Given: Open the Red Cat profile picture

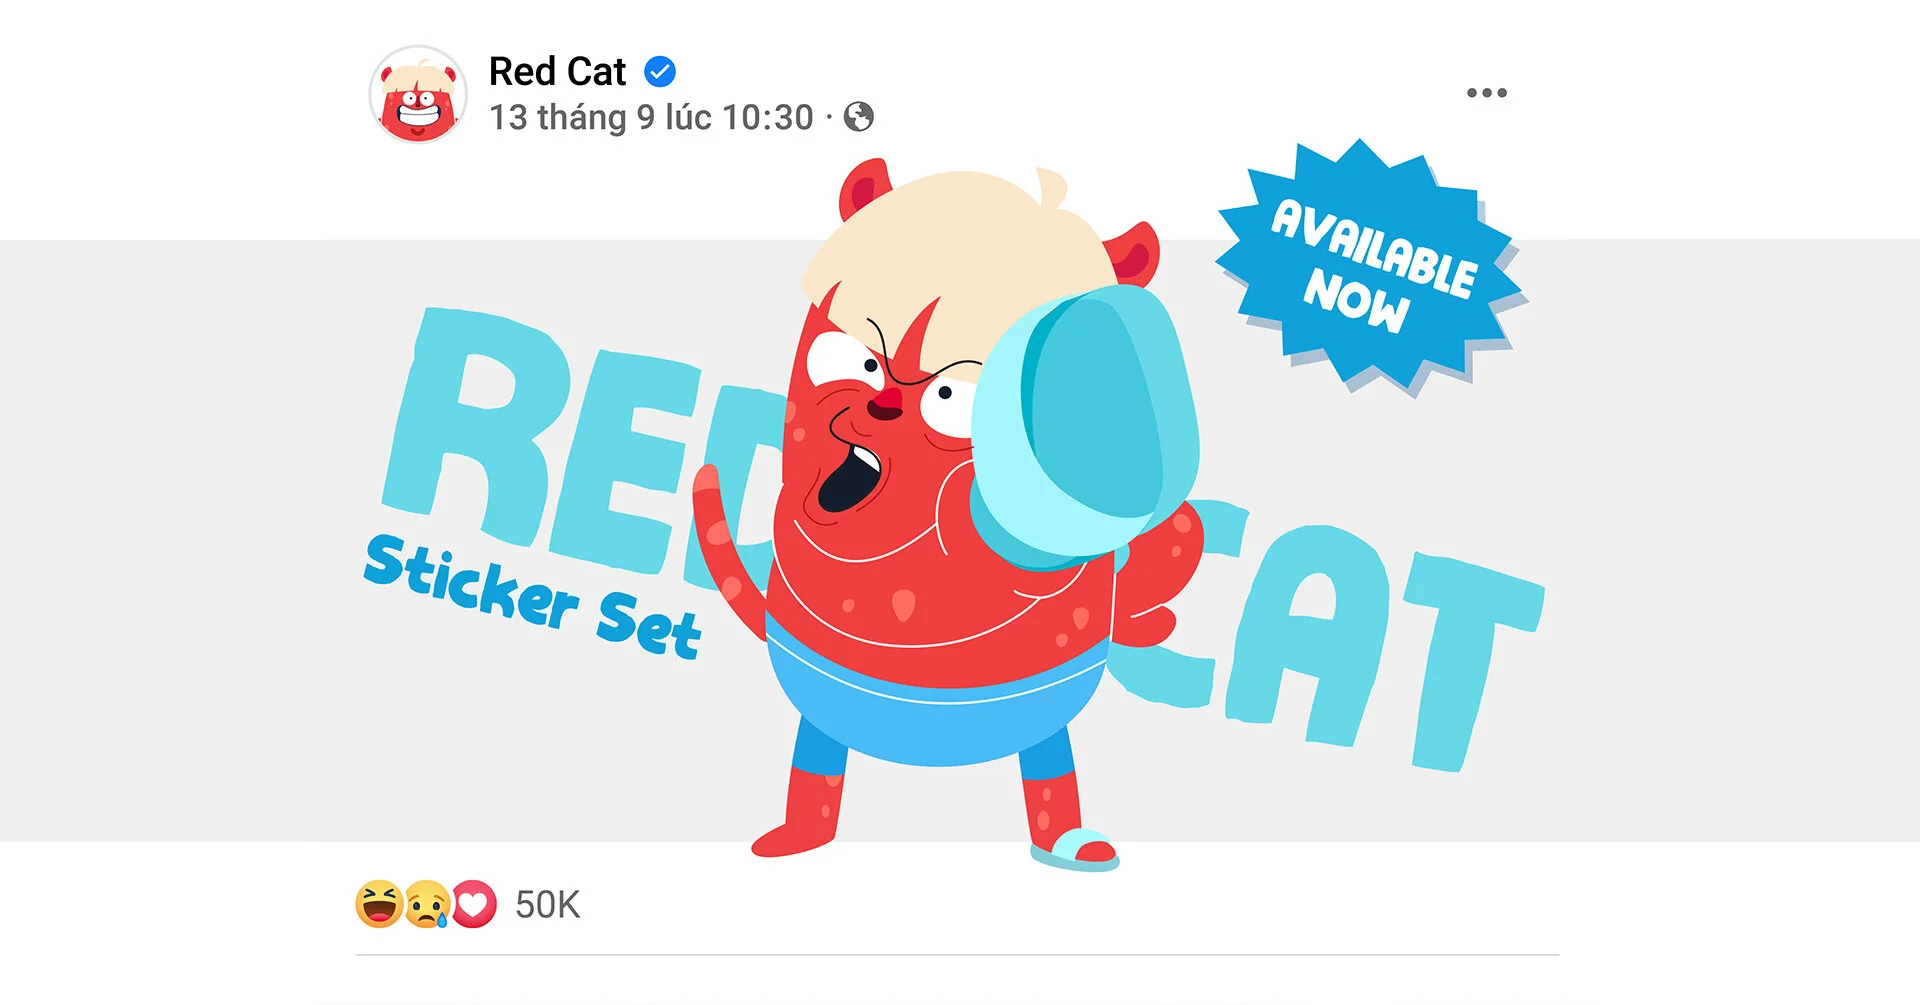Looking at the screenshot, I should click(418, 94).
